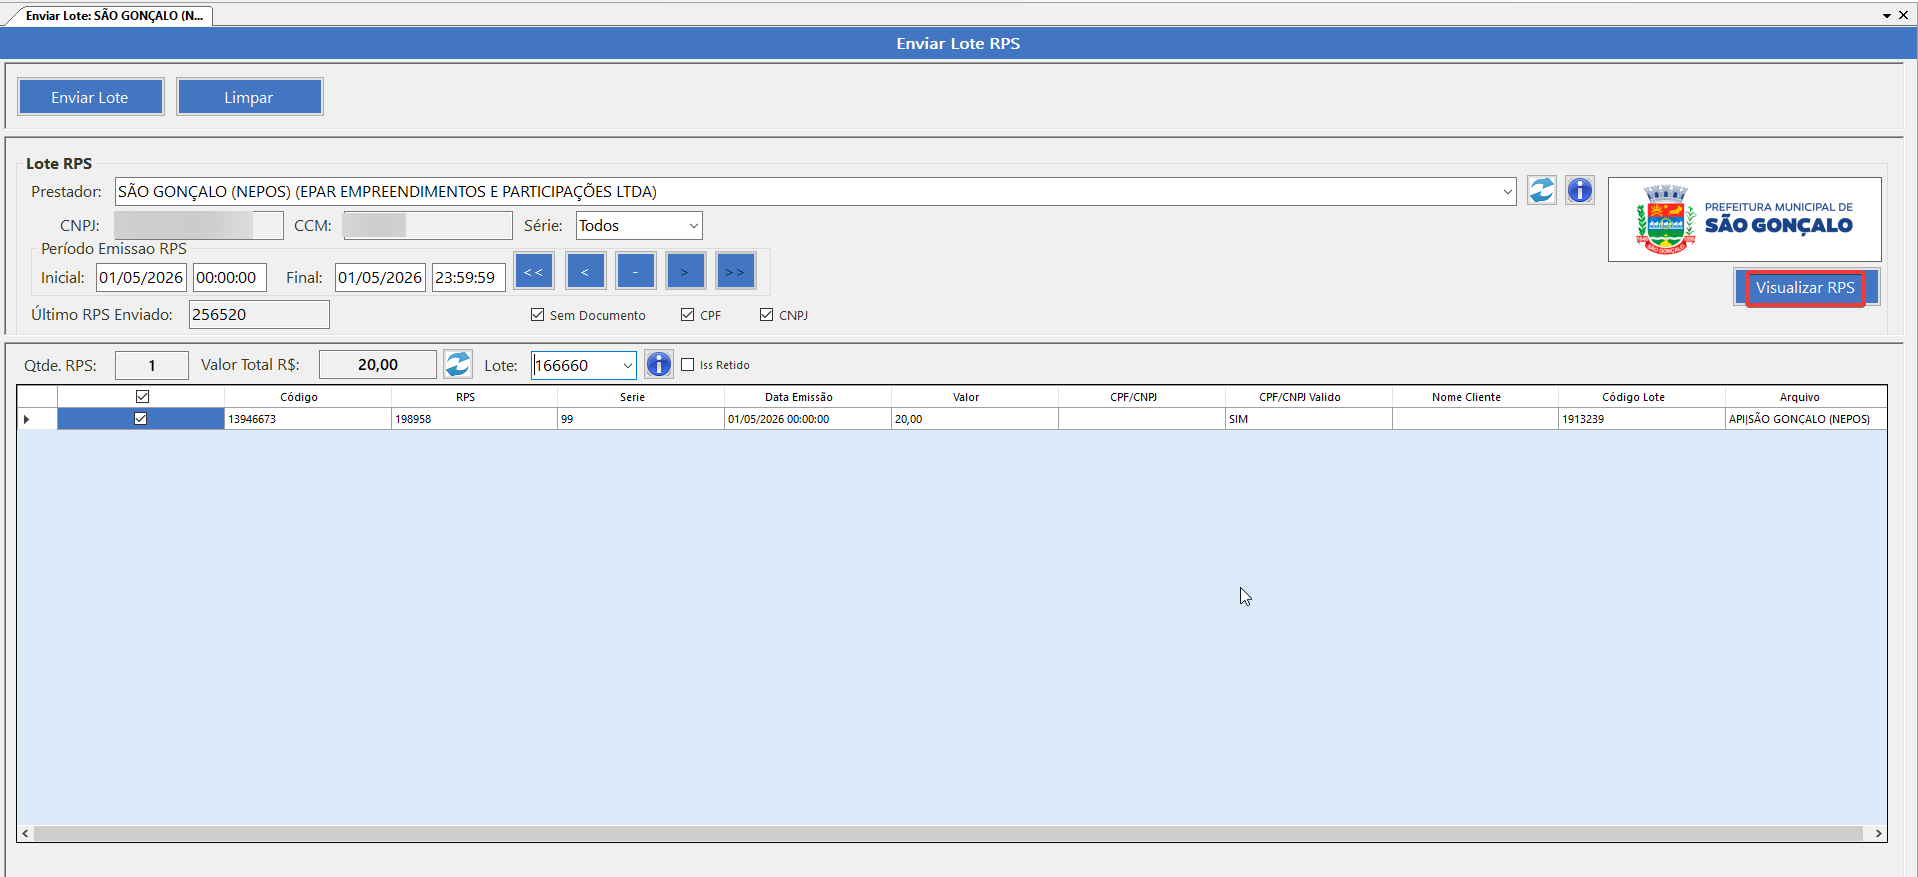This screenshot has width=1918, height=877.
Task: Click the horizontal scrollbar left arrow
Action: point(26,833)
